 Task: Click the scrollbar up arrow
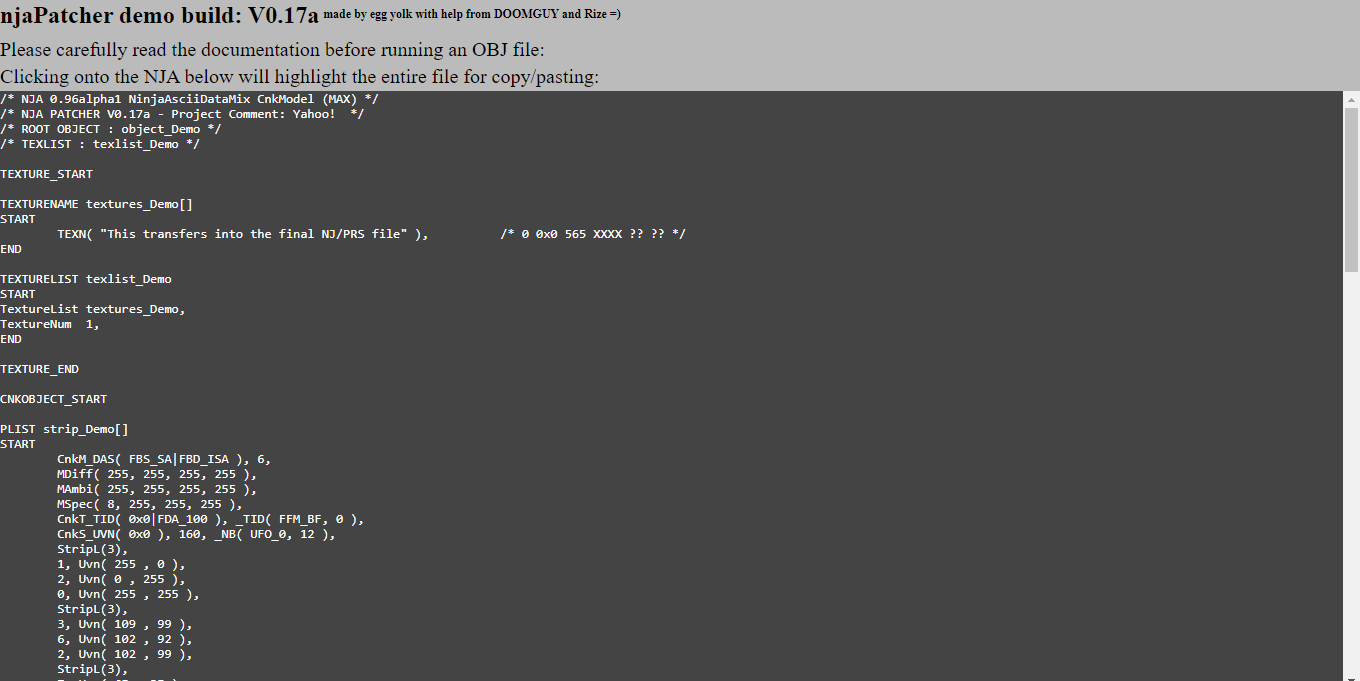[x=1351, y=99]
